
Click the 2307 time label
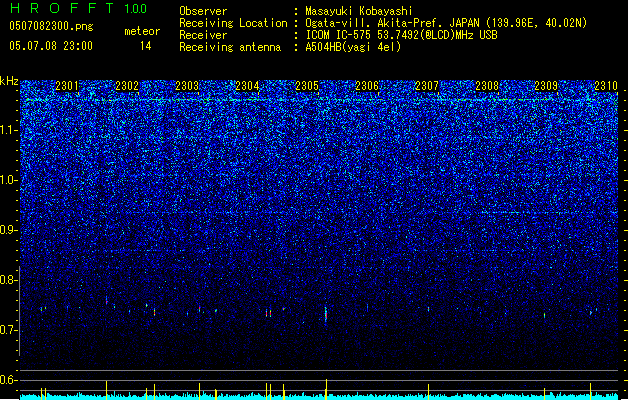point(427,86)
